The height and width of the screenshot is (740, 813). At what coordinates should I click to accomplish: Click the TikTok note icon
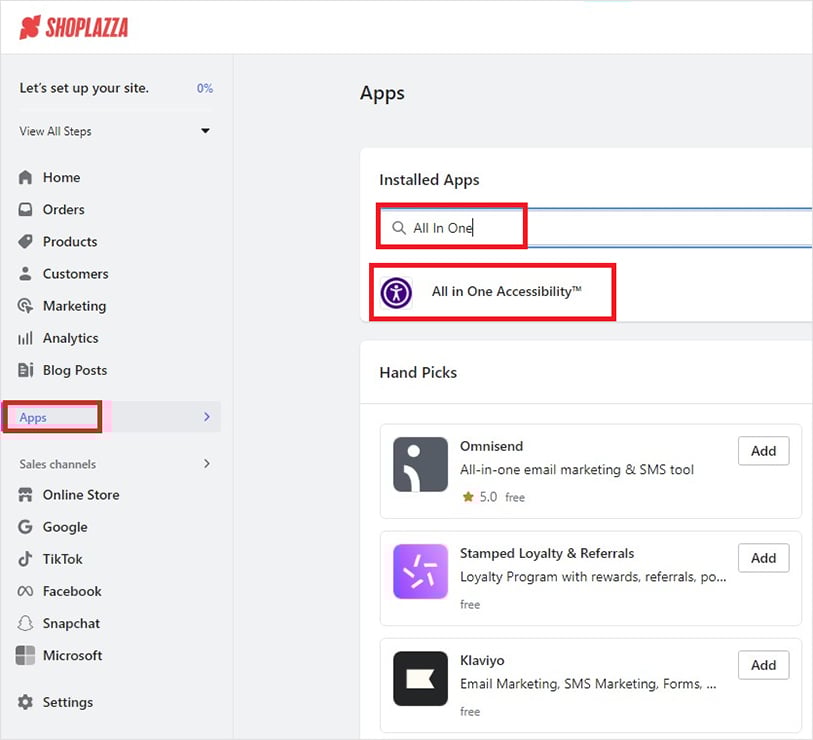coord(25,559)
